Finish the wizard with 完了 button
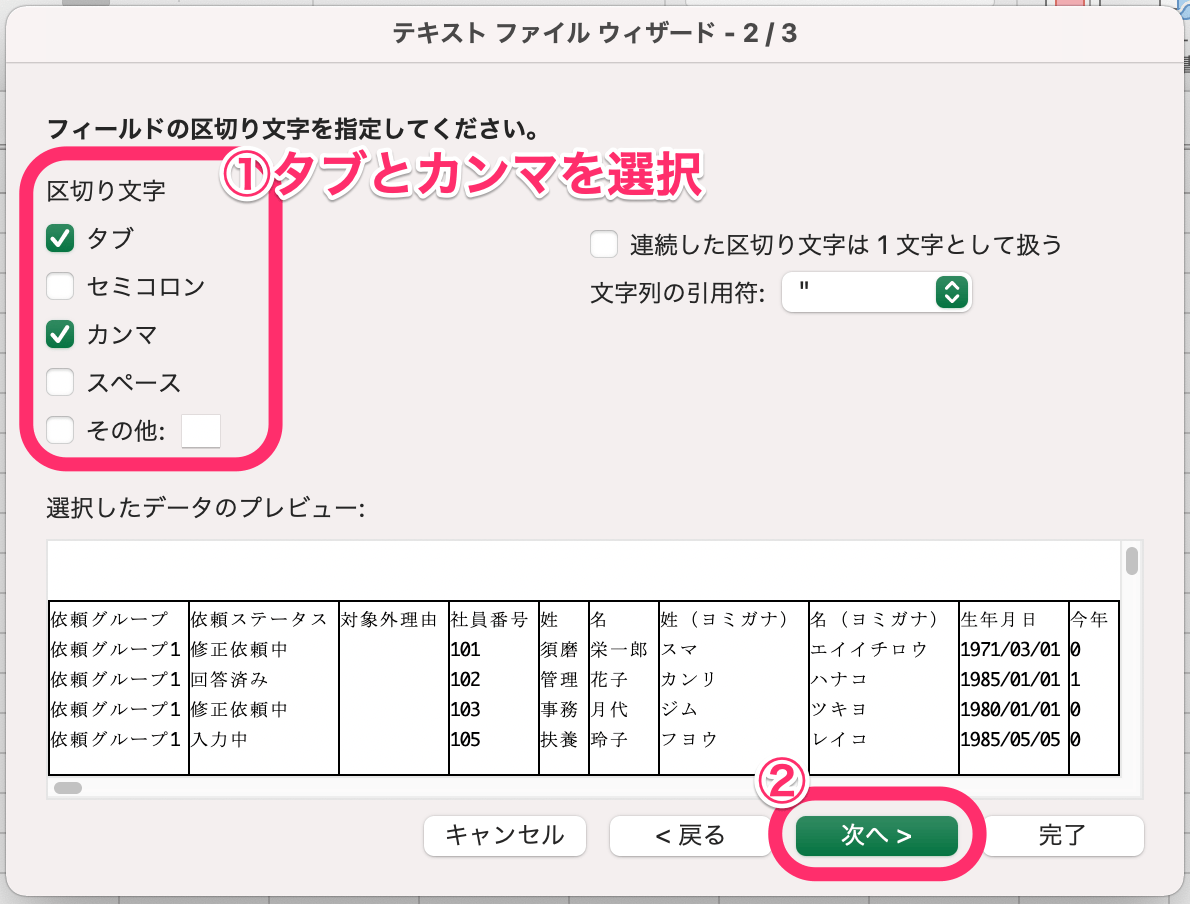 (1062, 836)
